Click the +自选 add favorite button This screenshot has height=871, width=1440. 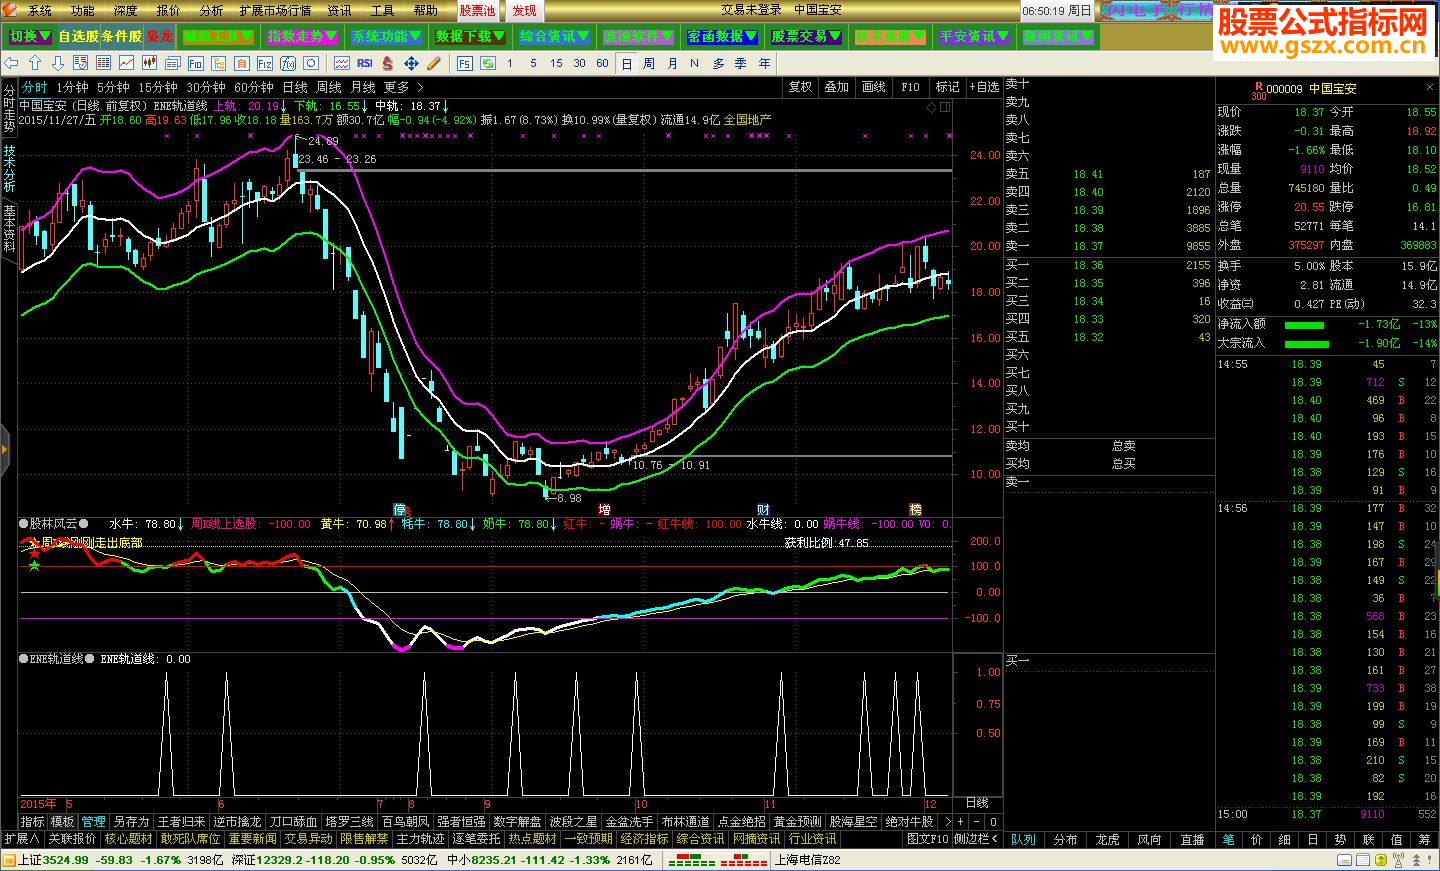click(985, 87)
